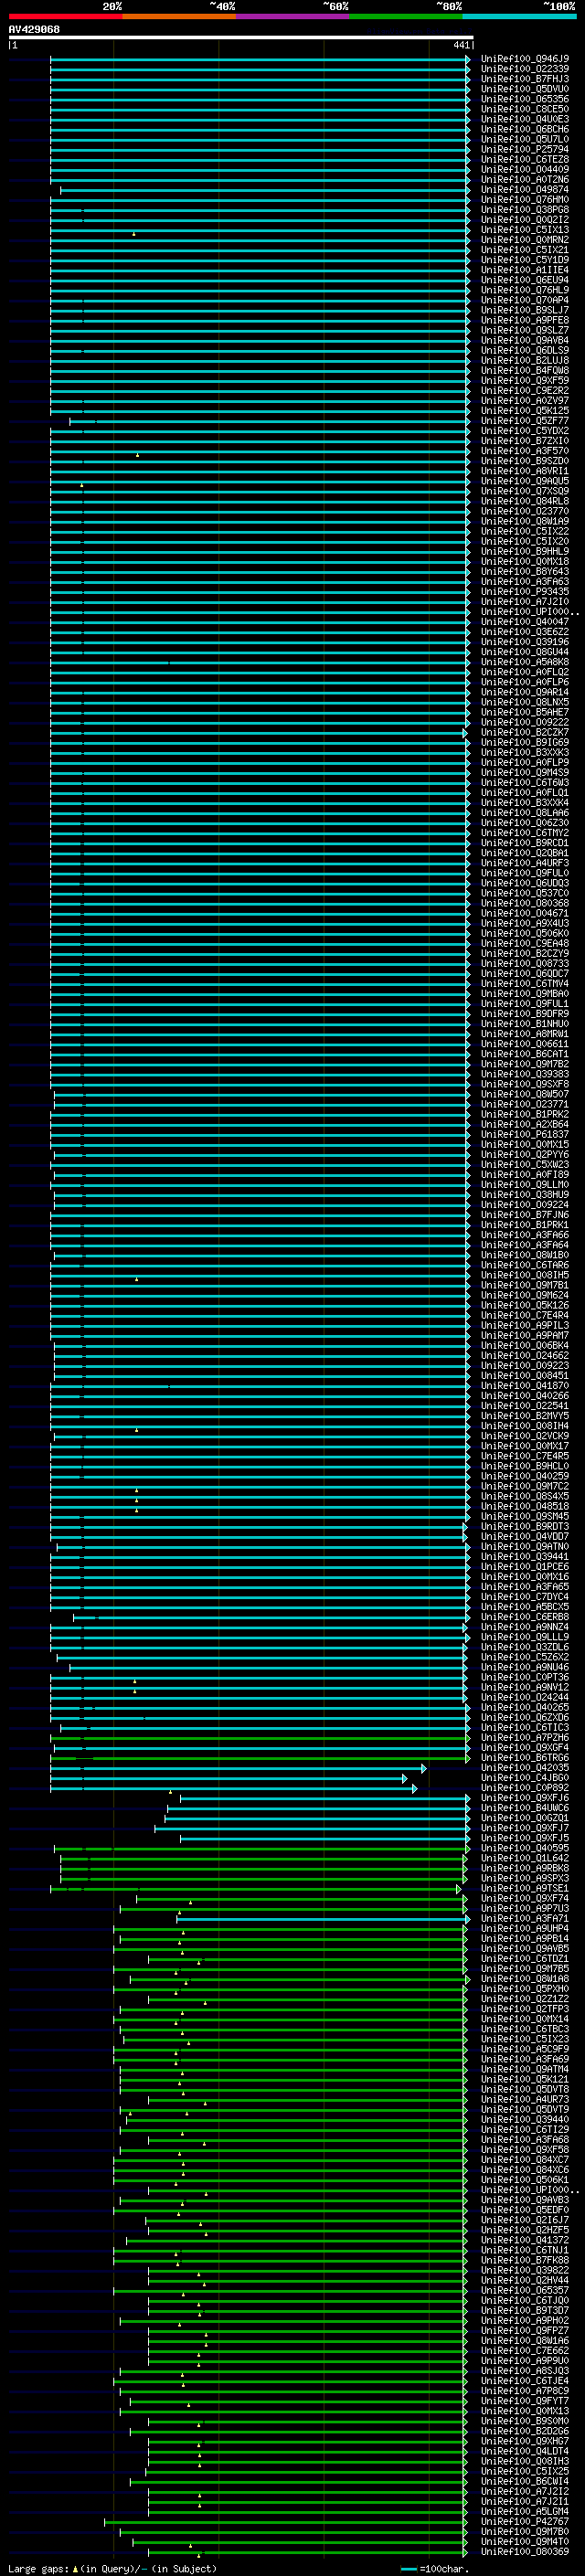
Task: Click the green ~80% identity legend segment
Action: point(406,16)
